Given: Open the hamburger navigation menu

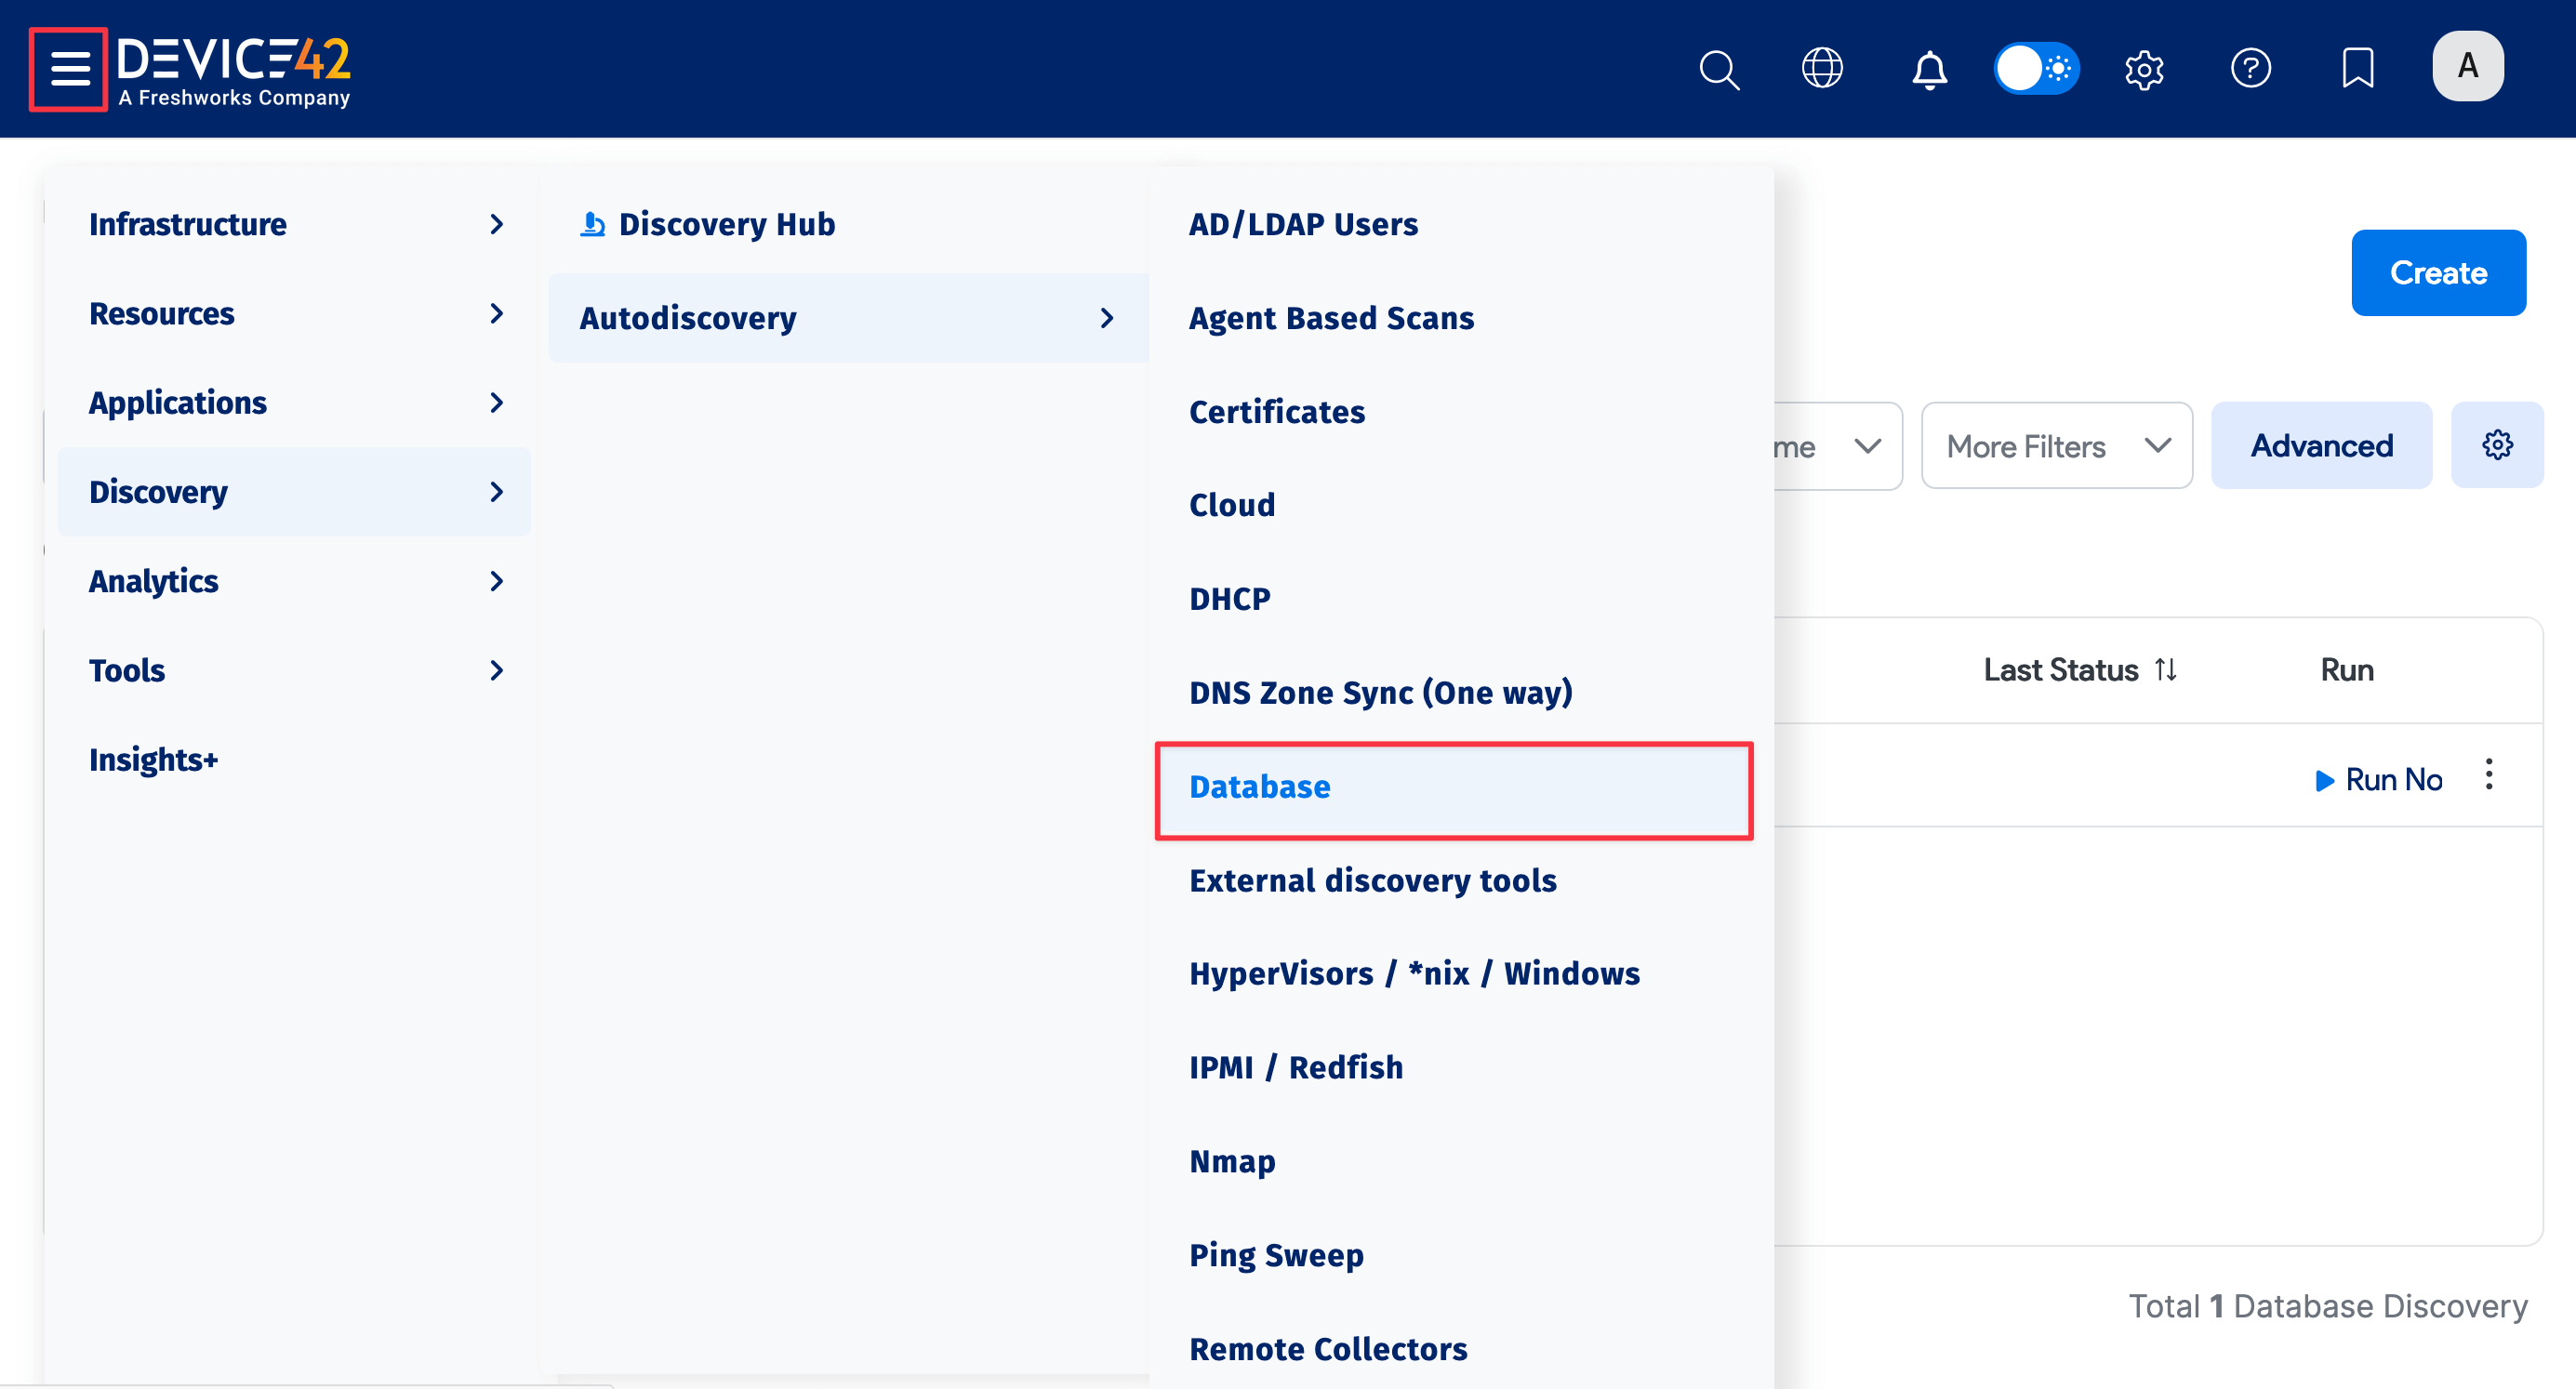Looking at the screenshot, I should pyautogui.click(x=68, y=68).
